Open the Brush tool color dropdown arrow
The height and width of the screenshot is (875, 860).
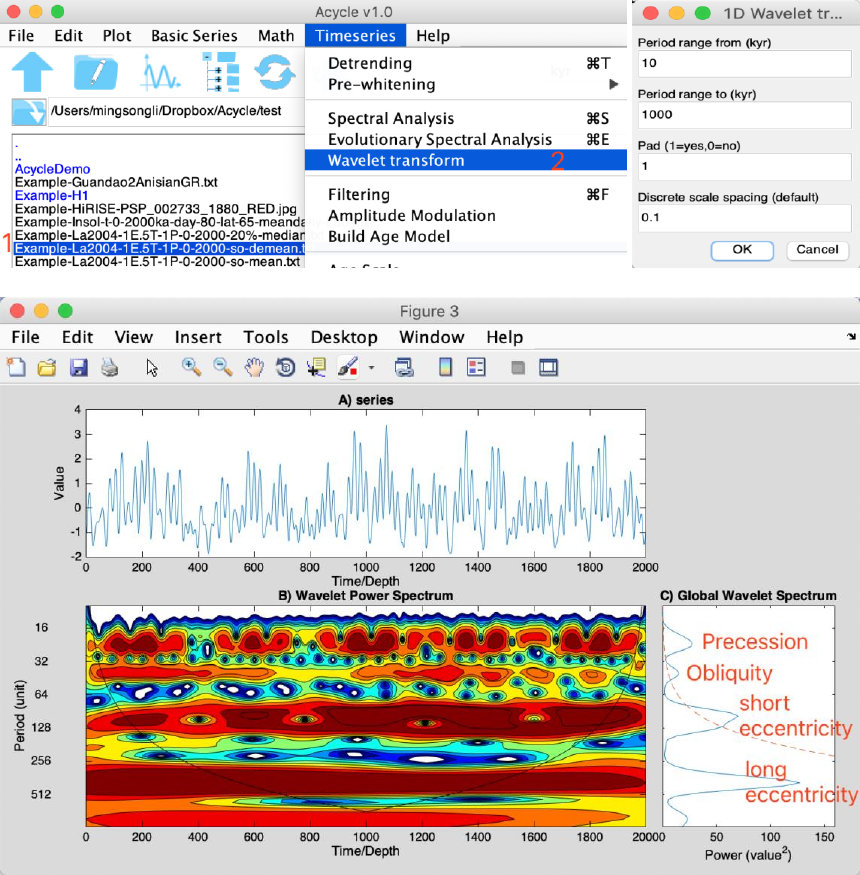click(371, 367)
